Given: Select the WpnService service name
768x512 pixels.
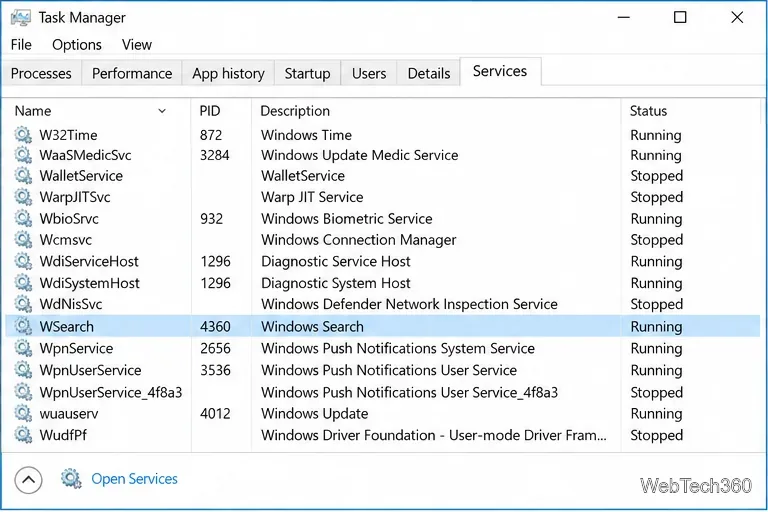Looking at the screenshot, I should pyautogui.click(x=76, y=348).
